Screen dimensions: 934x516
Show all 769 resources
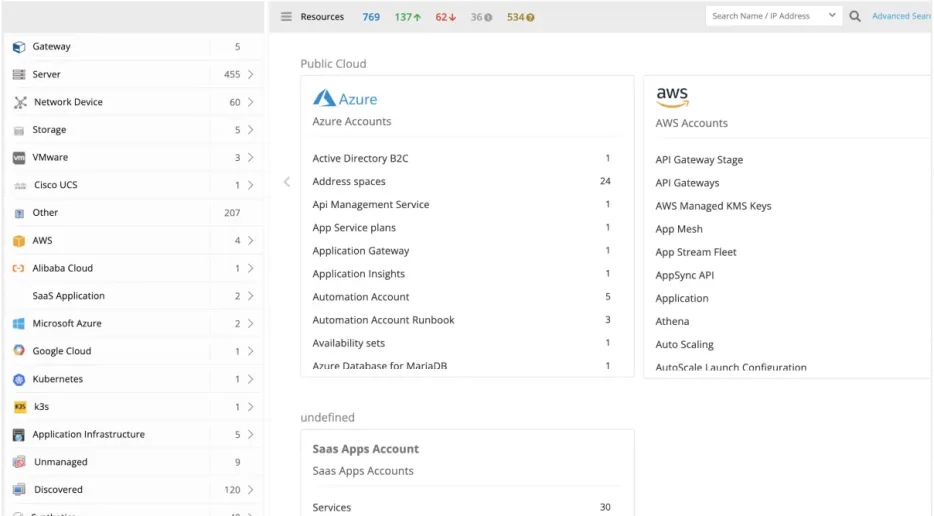click(x=371, y=17)
